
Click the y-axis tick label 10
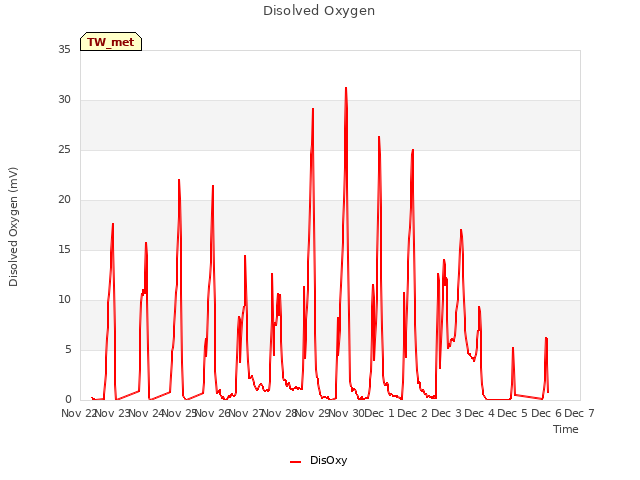tap(64, 300)
